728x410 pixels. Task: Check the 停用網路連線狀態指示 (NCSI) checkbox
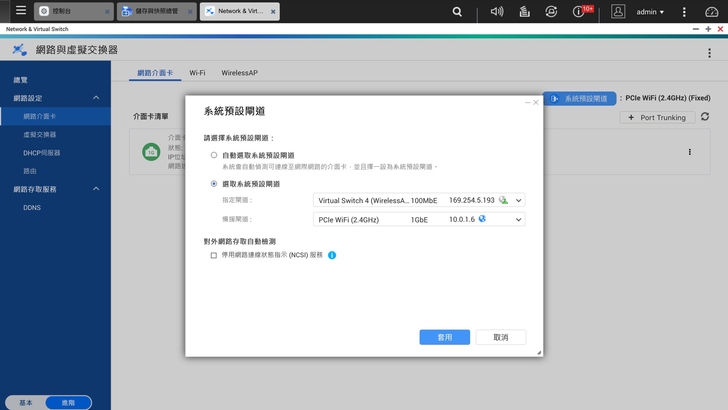point(214,255)
